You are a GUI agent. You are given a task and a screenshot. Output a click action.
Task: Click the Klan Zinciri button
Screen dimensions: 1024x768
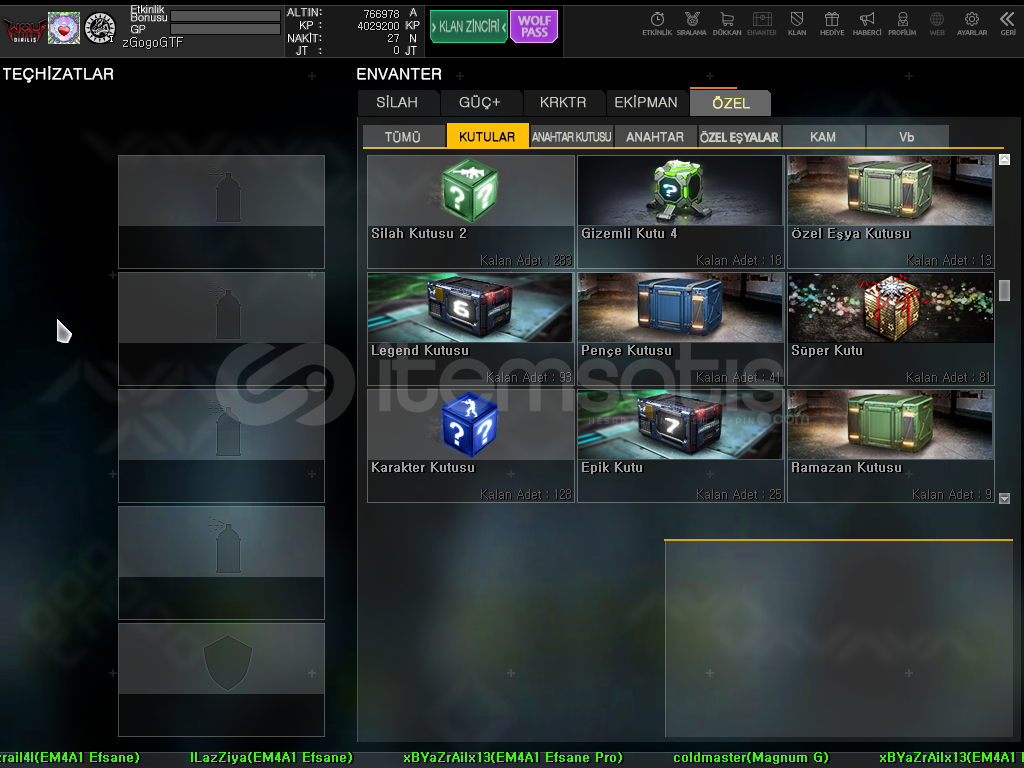pyautogui.click(x=469, y=27)
